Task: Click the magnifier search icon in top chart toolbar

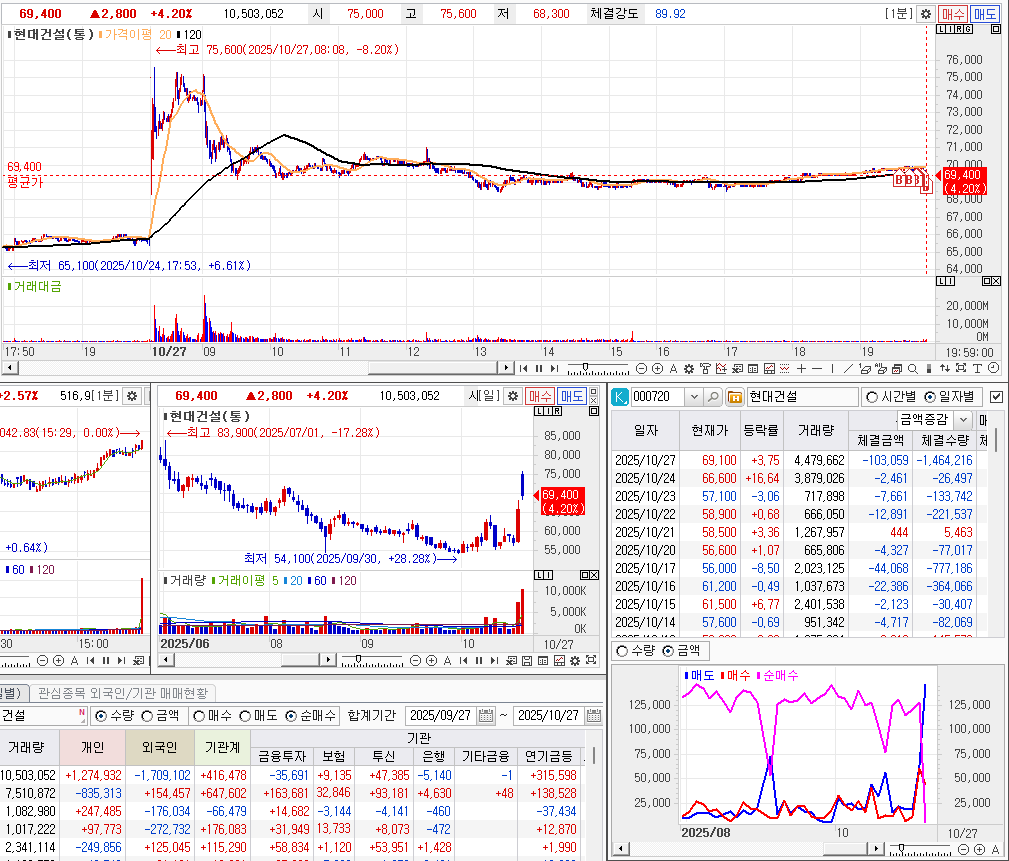Action: click(912, 369)
